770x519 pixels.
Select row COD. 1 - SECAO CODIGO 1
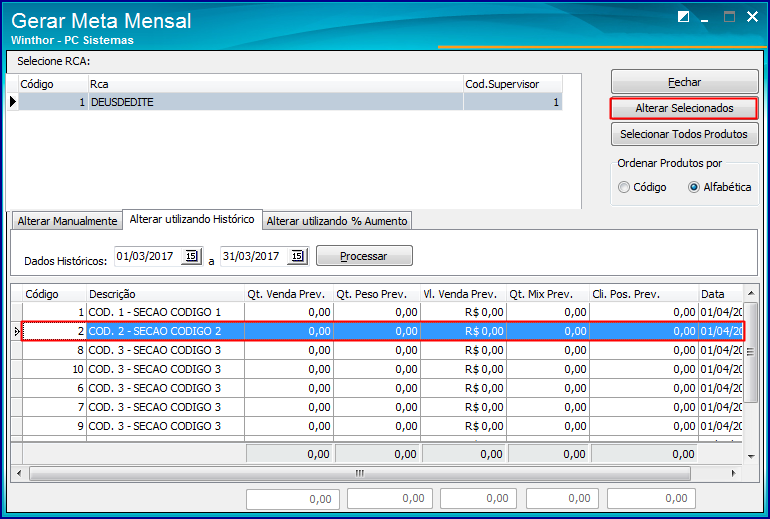pyautogui.click(x=383, y=312)
